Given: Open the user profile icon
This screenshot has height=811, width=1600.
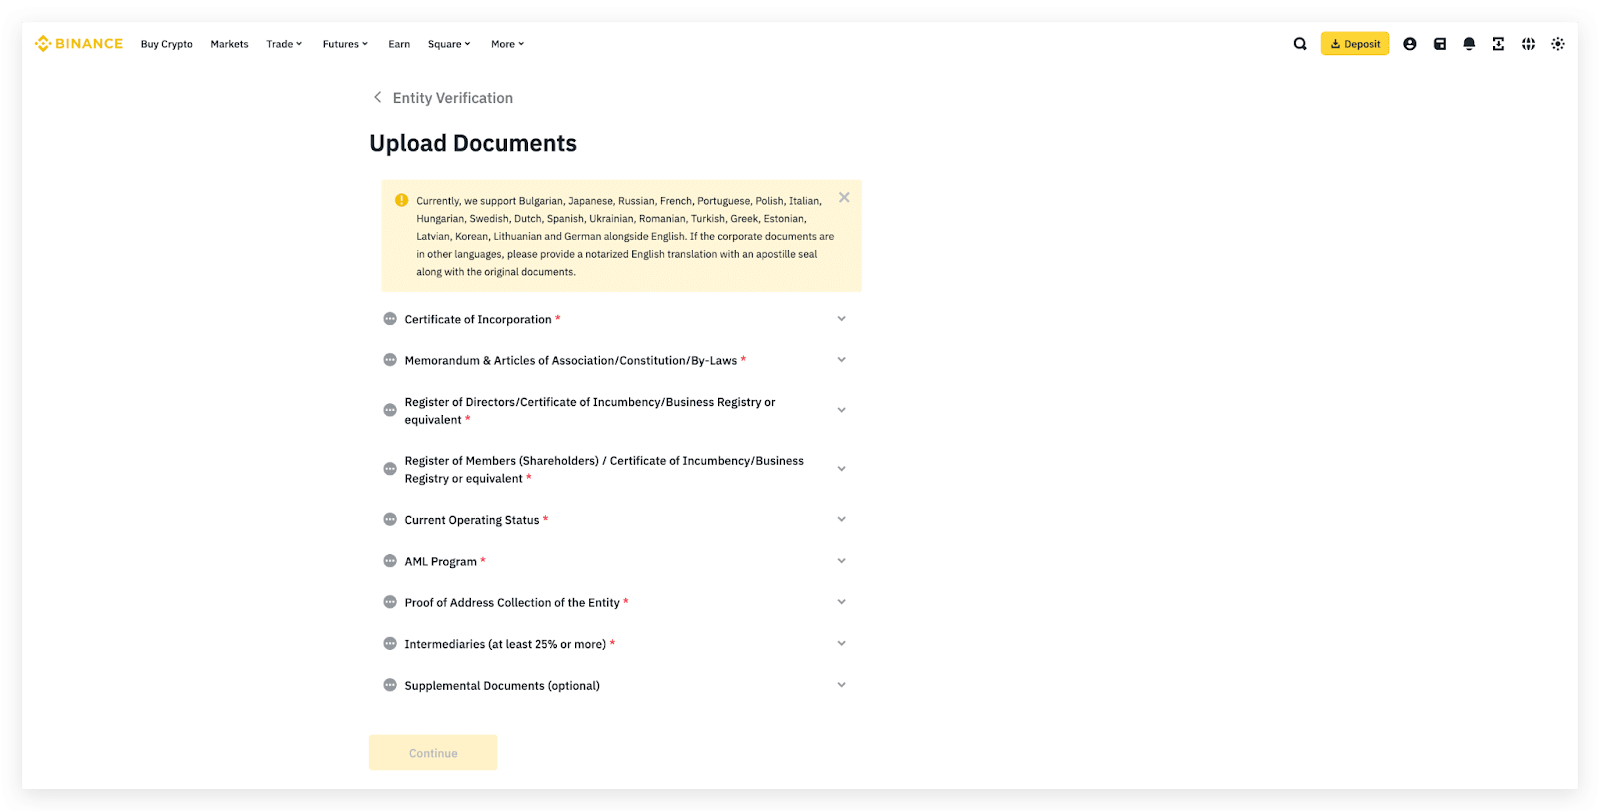Looking at the screenshot, I should tap(1410, 44).
